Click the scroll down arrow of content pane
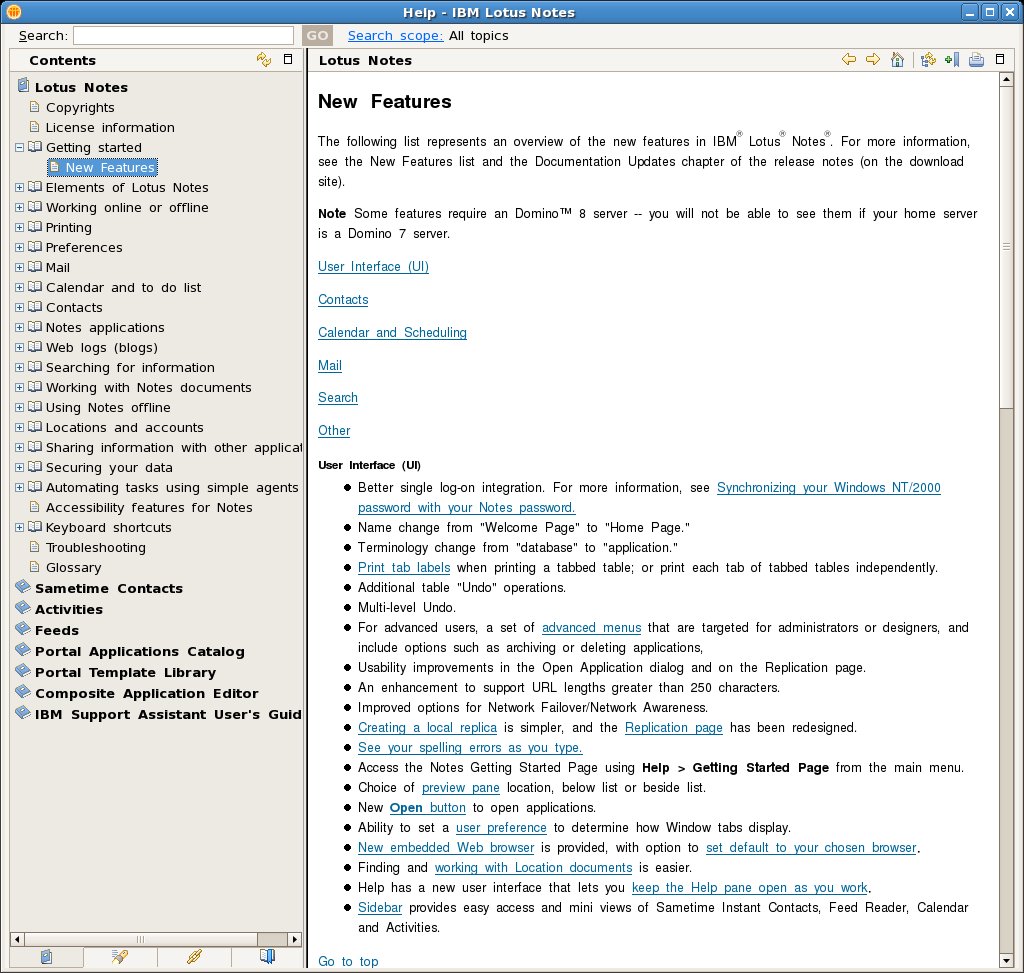Viewport: 1024px width, 973px height. [1006, 961]
